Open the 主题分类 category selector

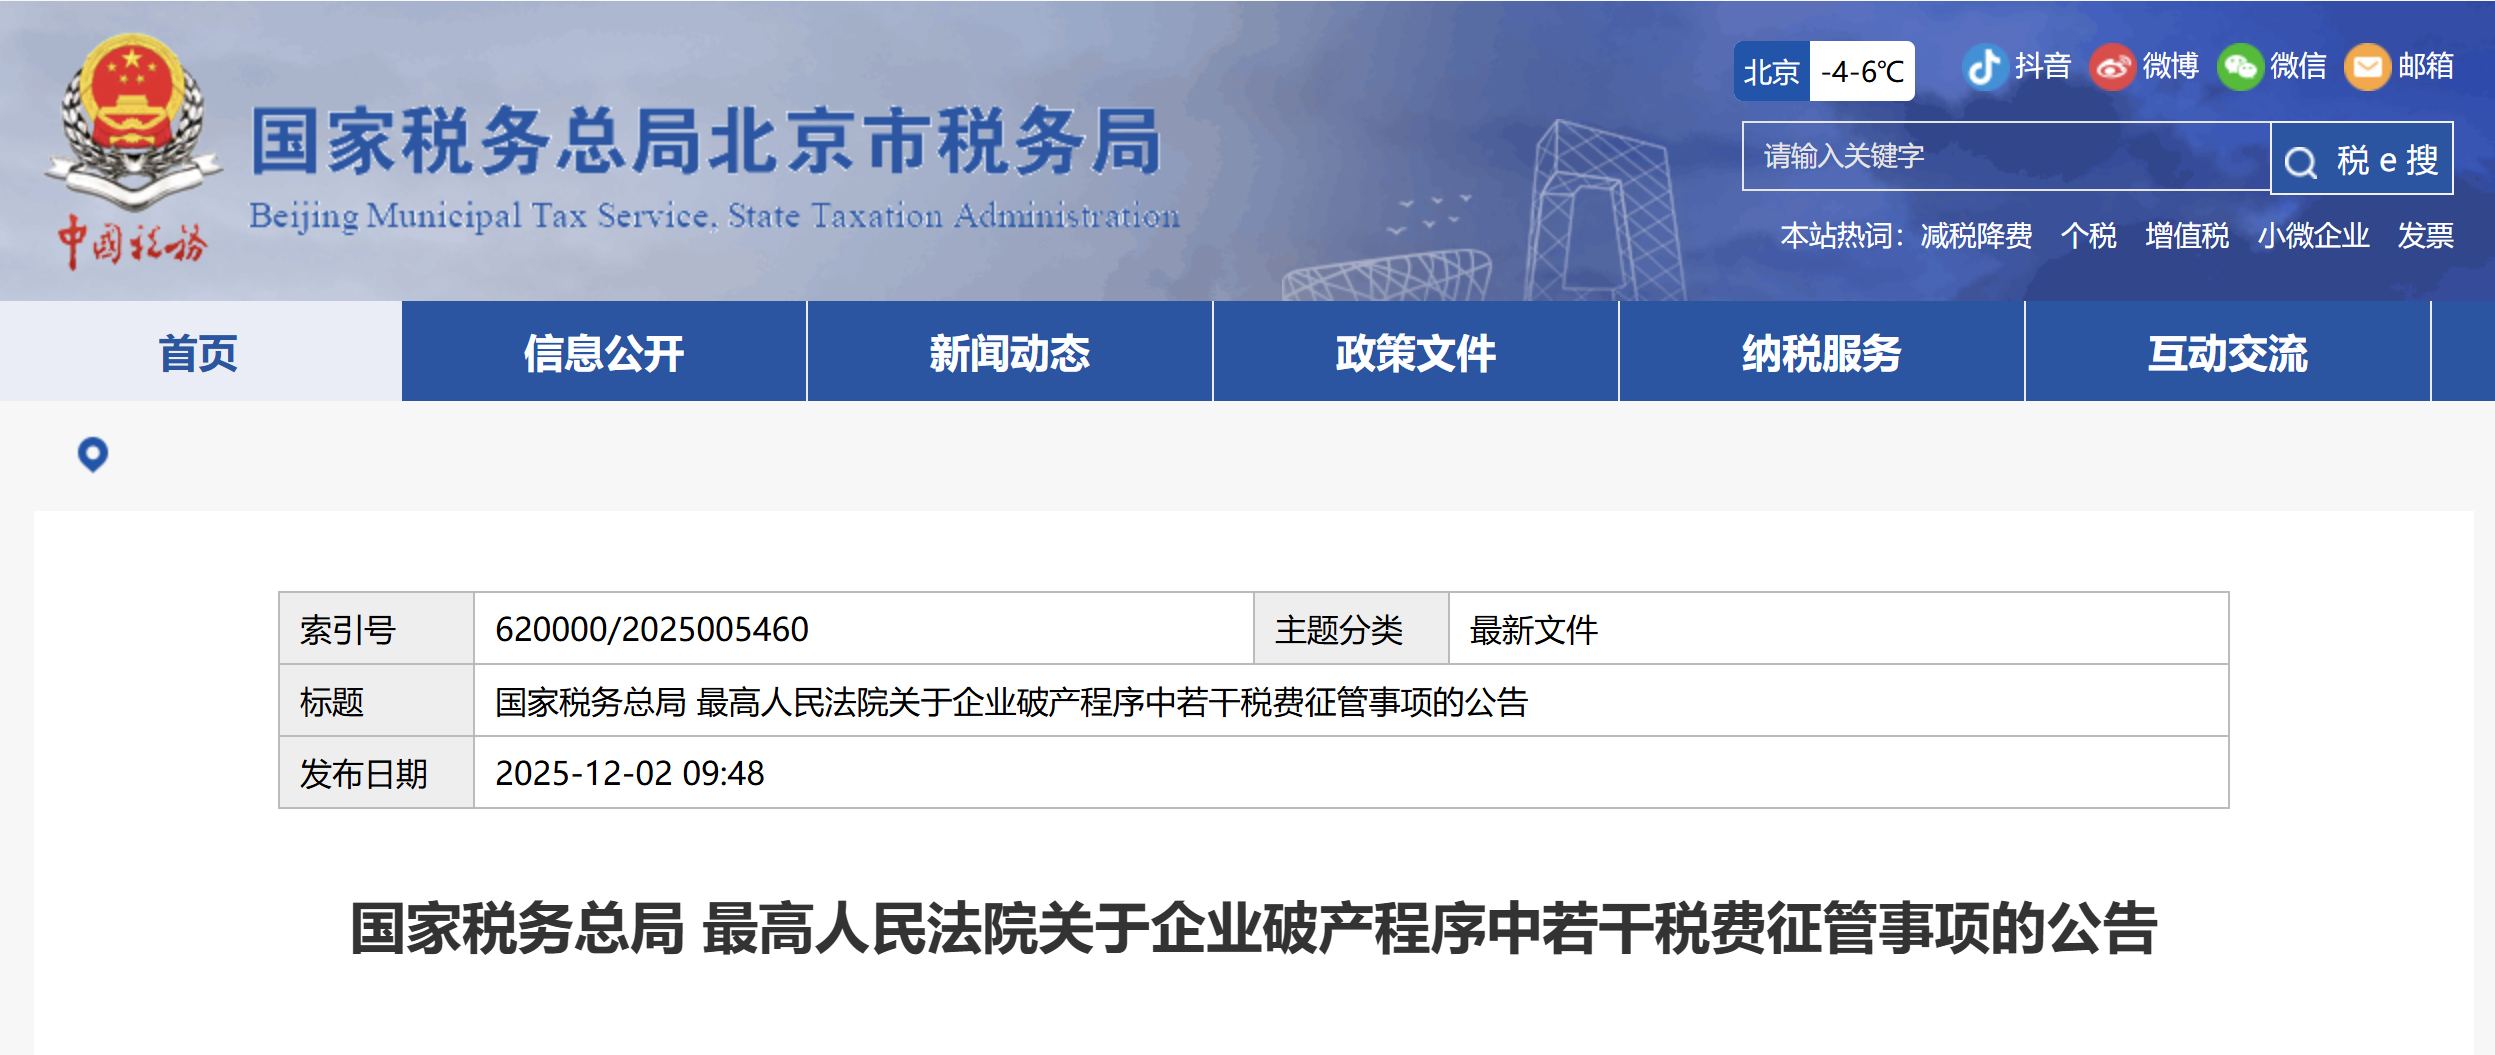[1339, 629]
